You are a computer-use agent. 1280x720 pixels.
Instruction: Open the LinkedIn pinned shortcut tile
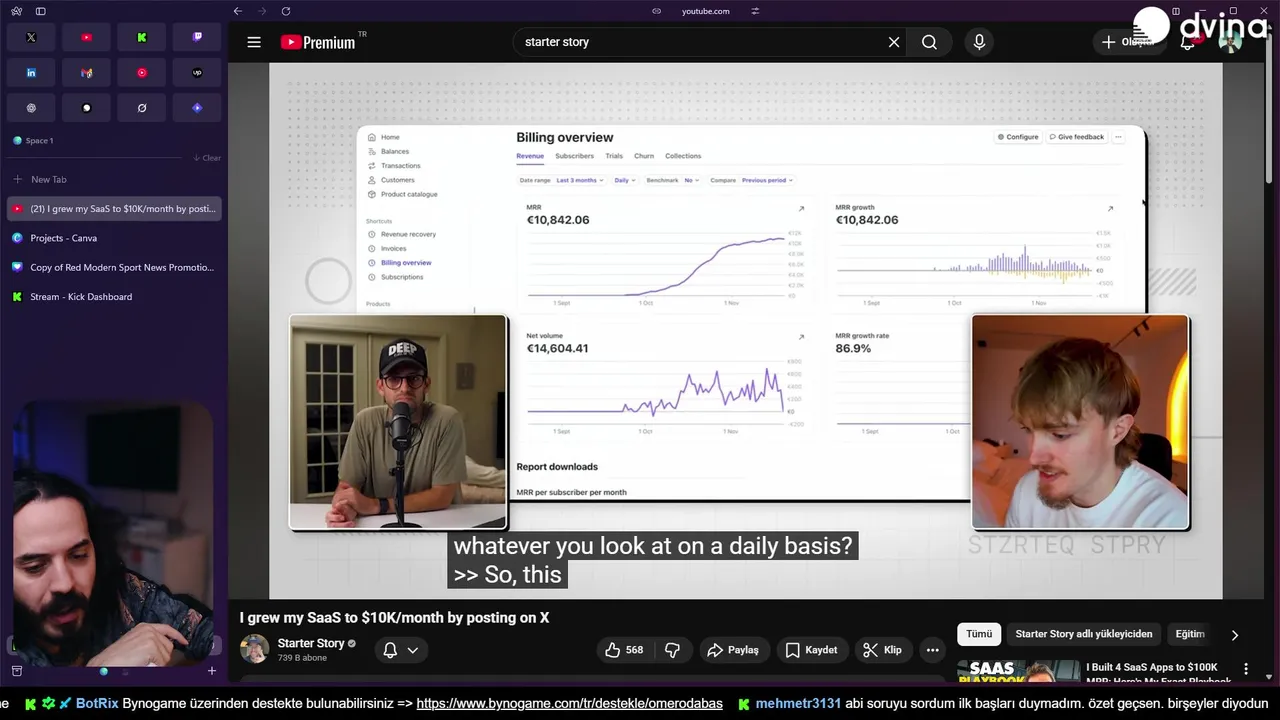click(x=31, y=73)
